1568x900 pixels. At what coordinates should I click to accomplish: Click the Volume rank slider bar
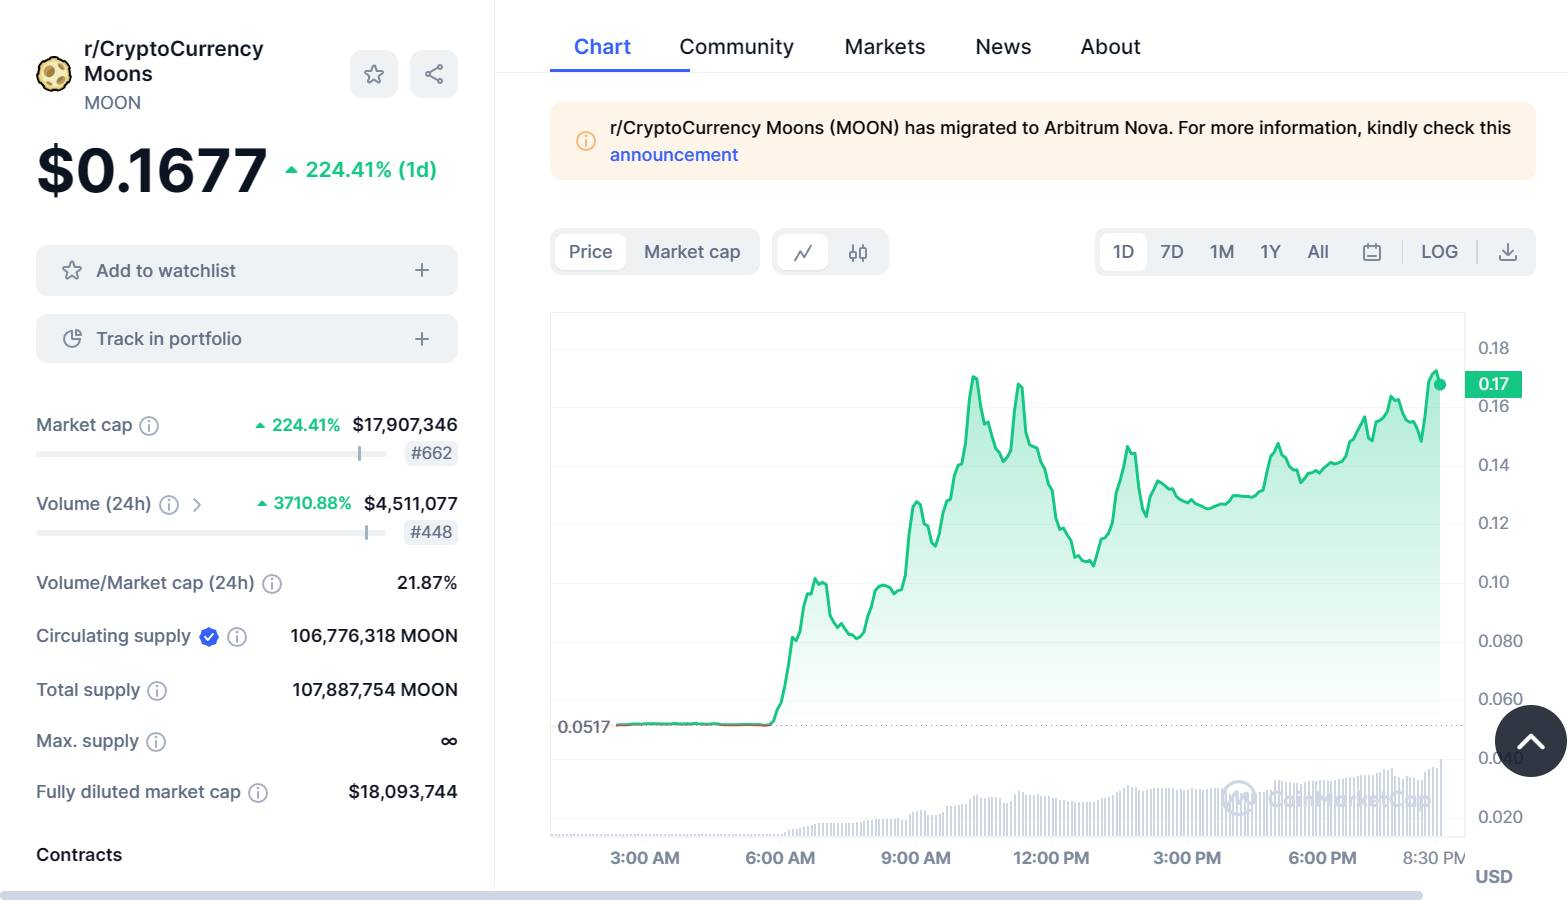tap(211, 533)
